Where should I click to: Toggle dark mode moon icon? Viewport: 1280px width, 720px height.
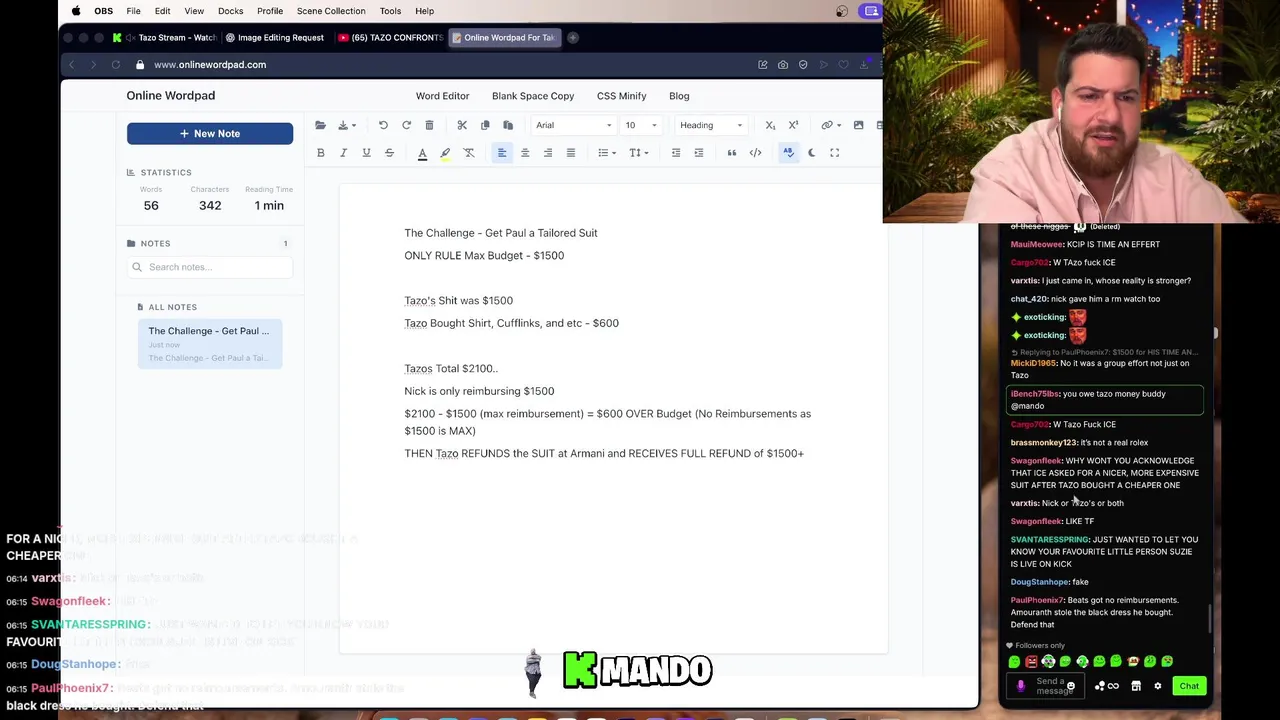point(812,153)
